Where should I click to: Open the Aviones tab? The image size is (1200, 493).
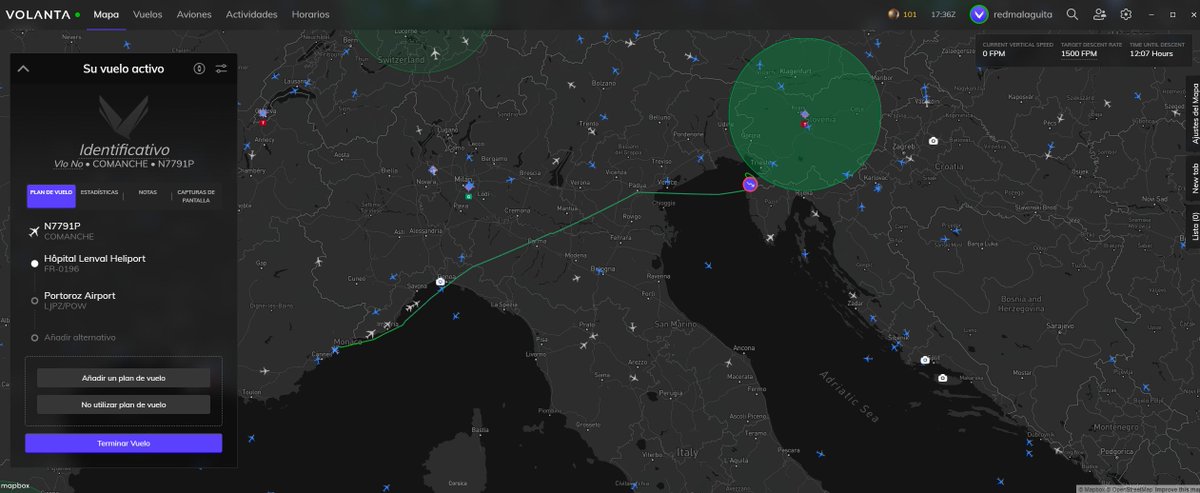[194, 15]
